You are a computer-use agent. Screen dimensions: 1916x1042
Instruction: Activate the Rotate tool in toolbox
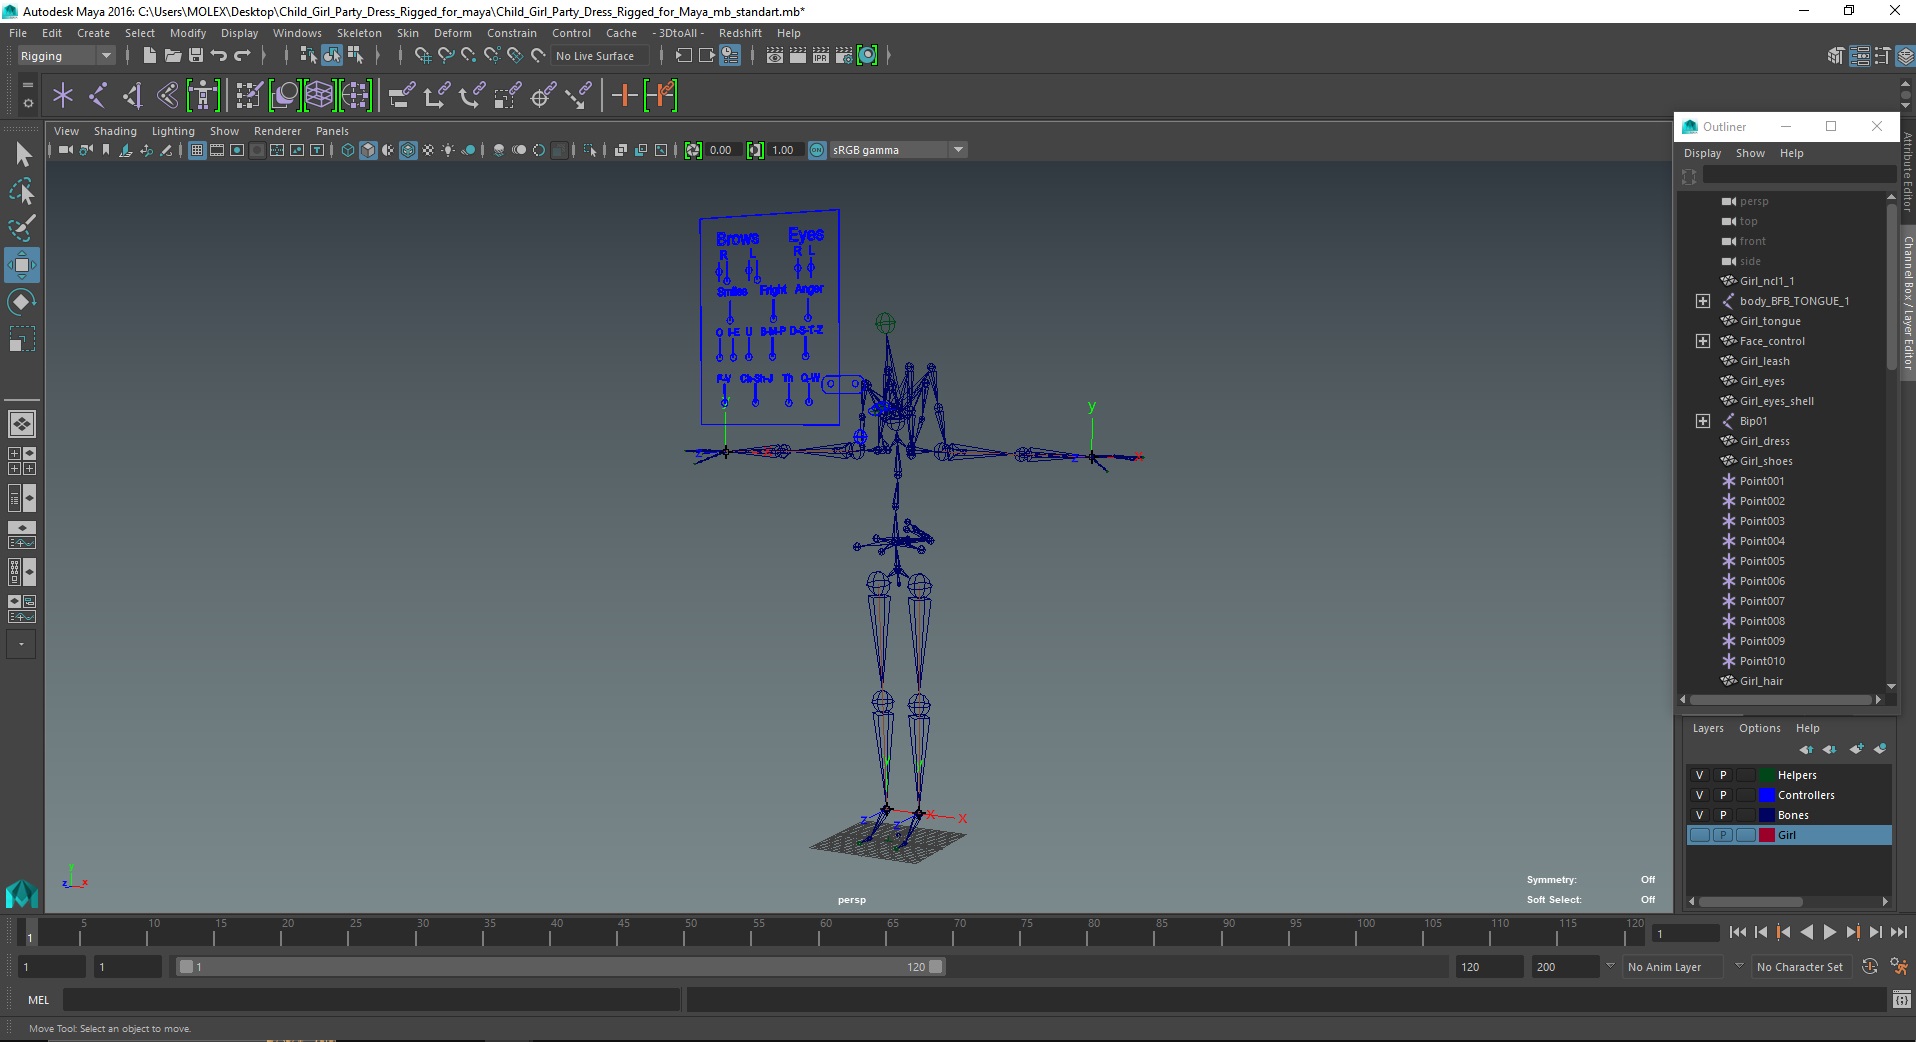22,302
